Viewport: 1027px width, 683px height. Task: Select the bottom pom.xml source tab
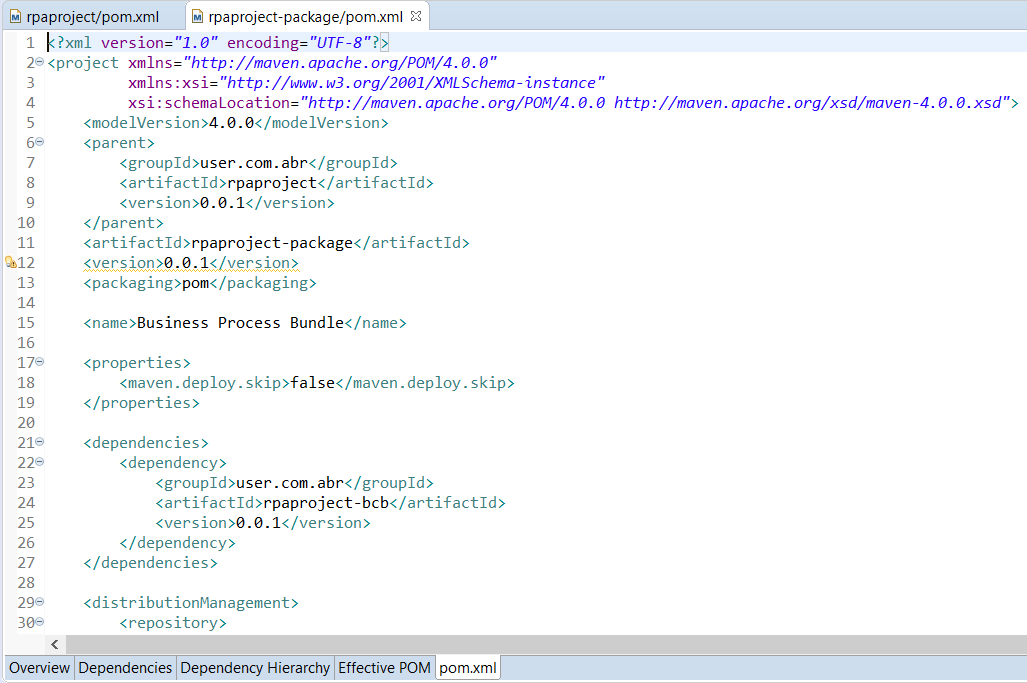tap(468, 668)
